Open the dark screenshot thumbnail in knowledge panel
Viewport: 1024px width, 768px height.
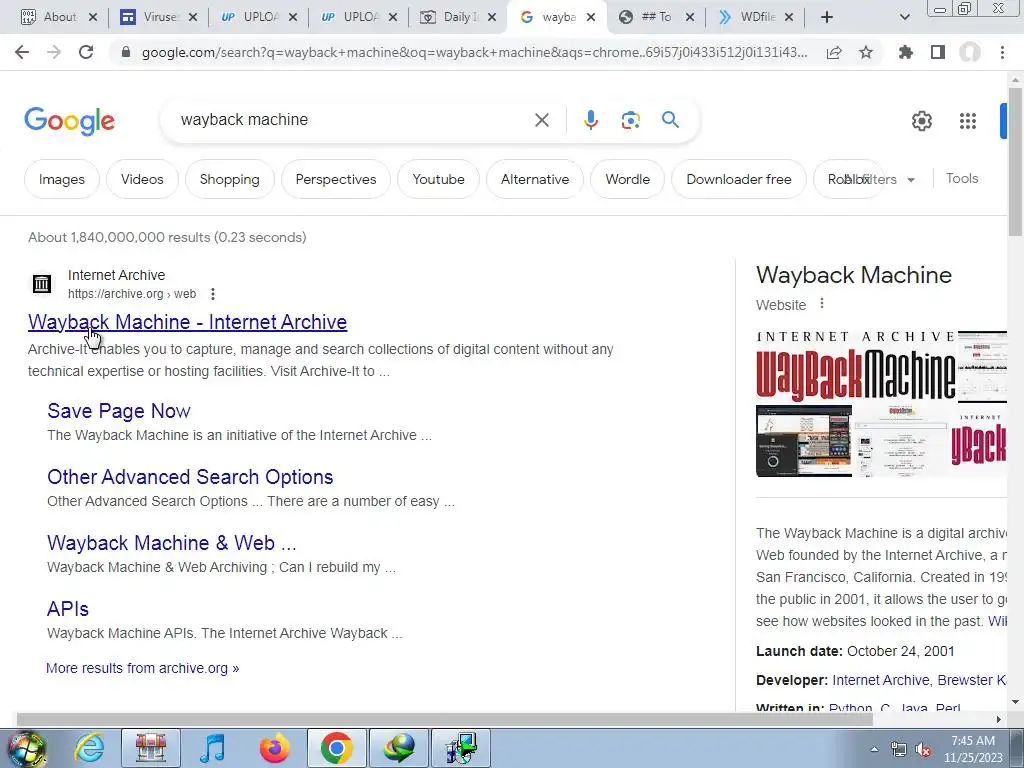(804, 441)
